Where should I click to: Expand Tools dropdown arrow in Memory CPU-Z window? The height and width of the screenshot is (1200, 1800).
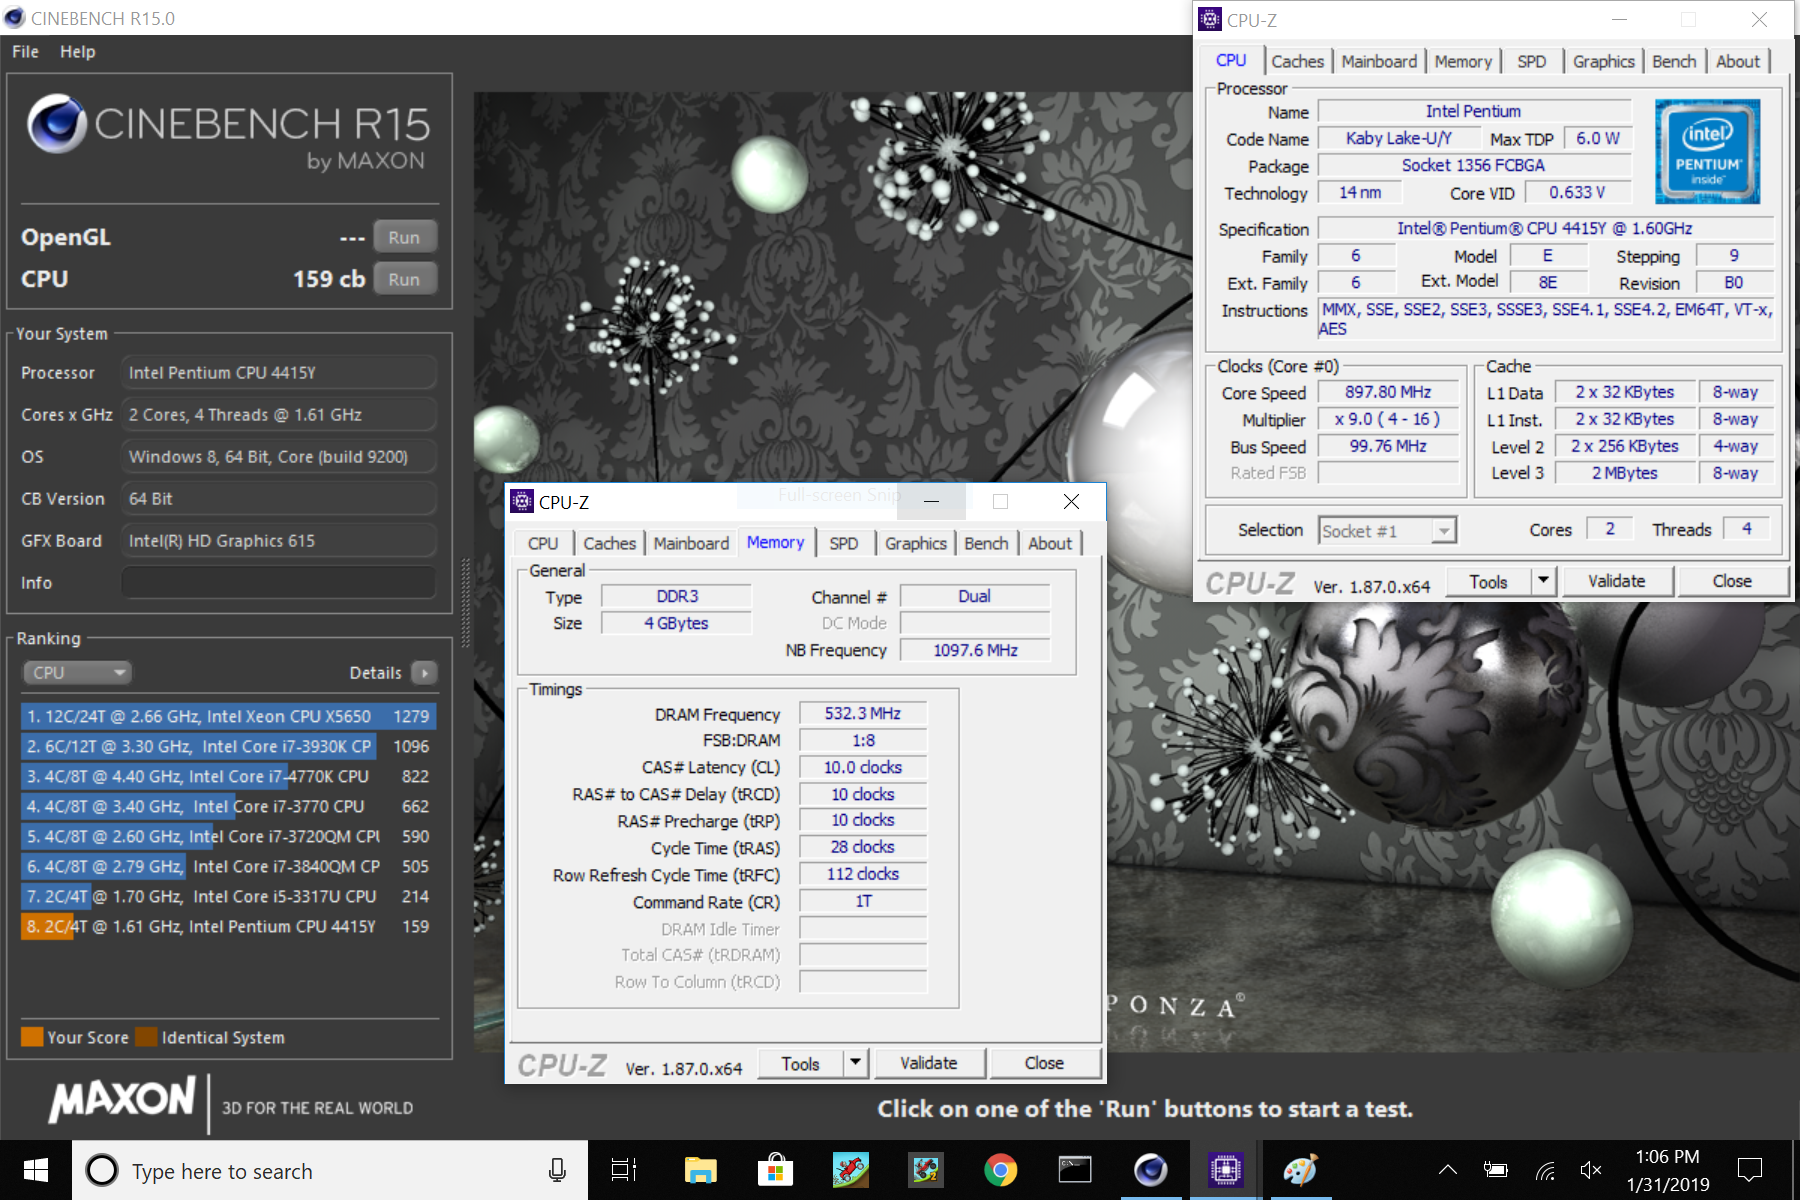click(x=856, y=1064)
